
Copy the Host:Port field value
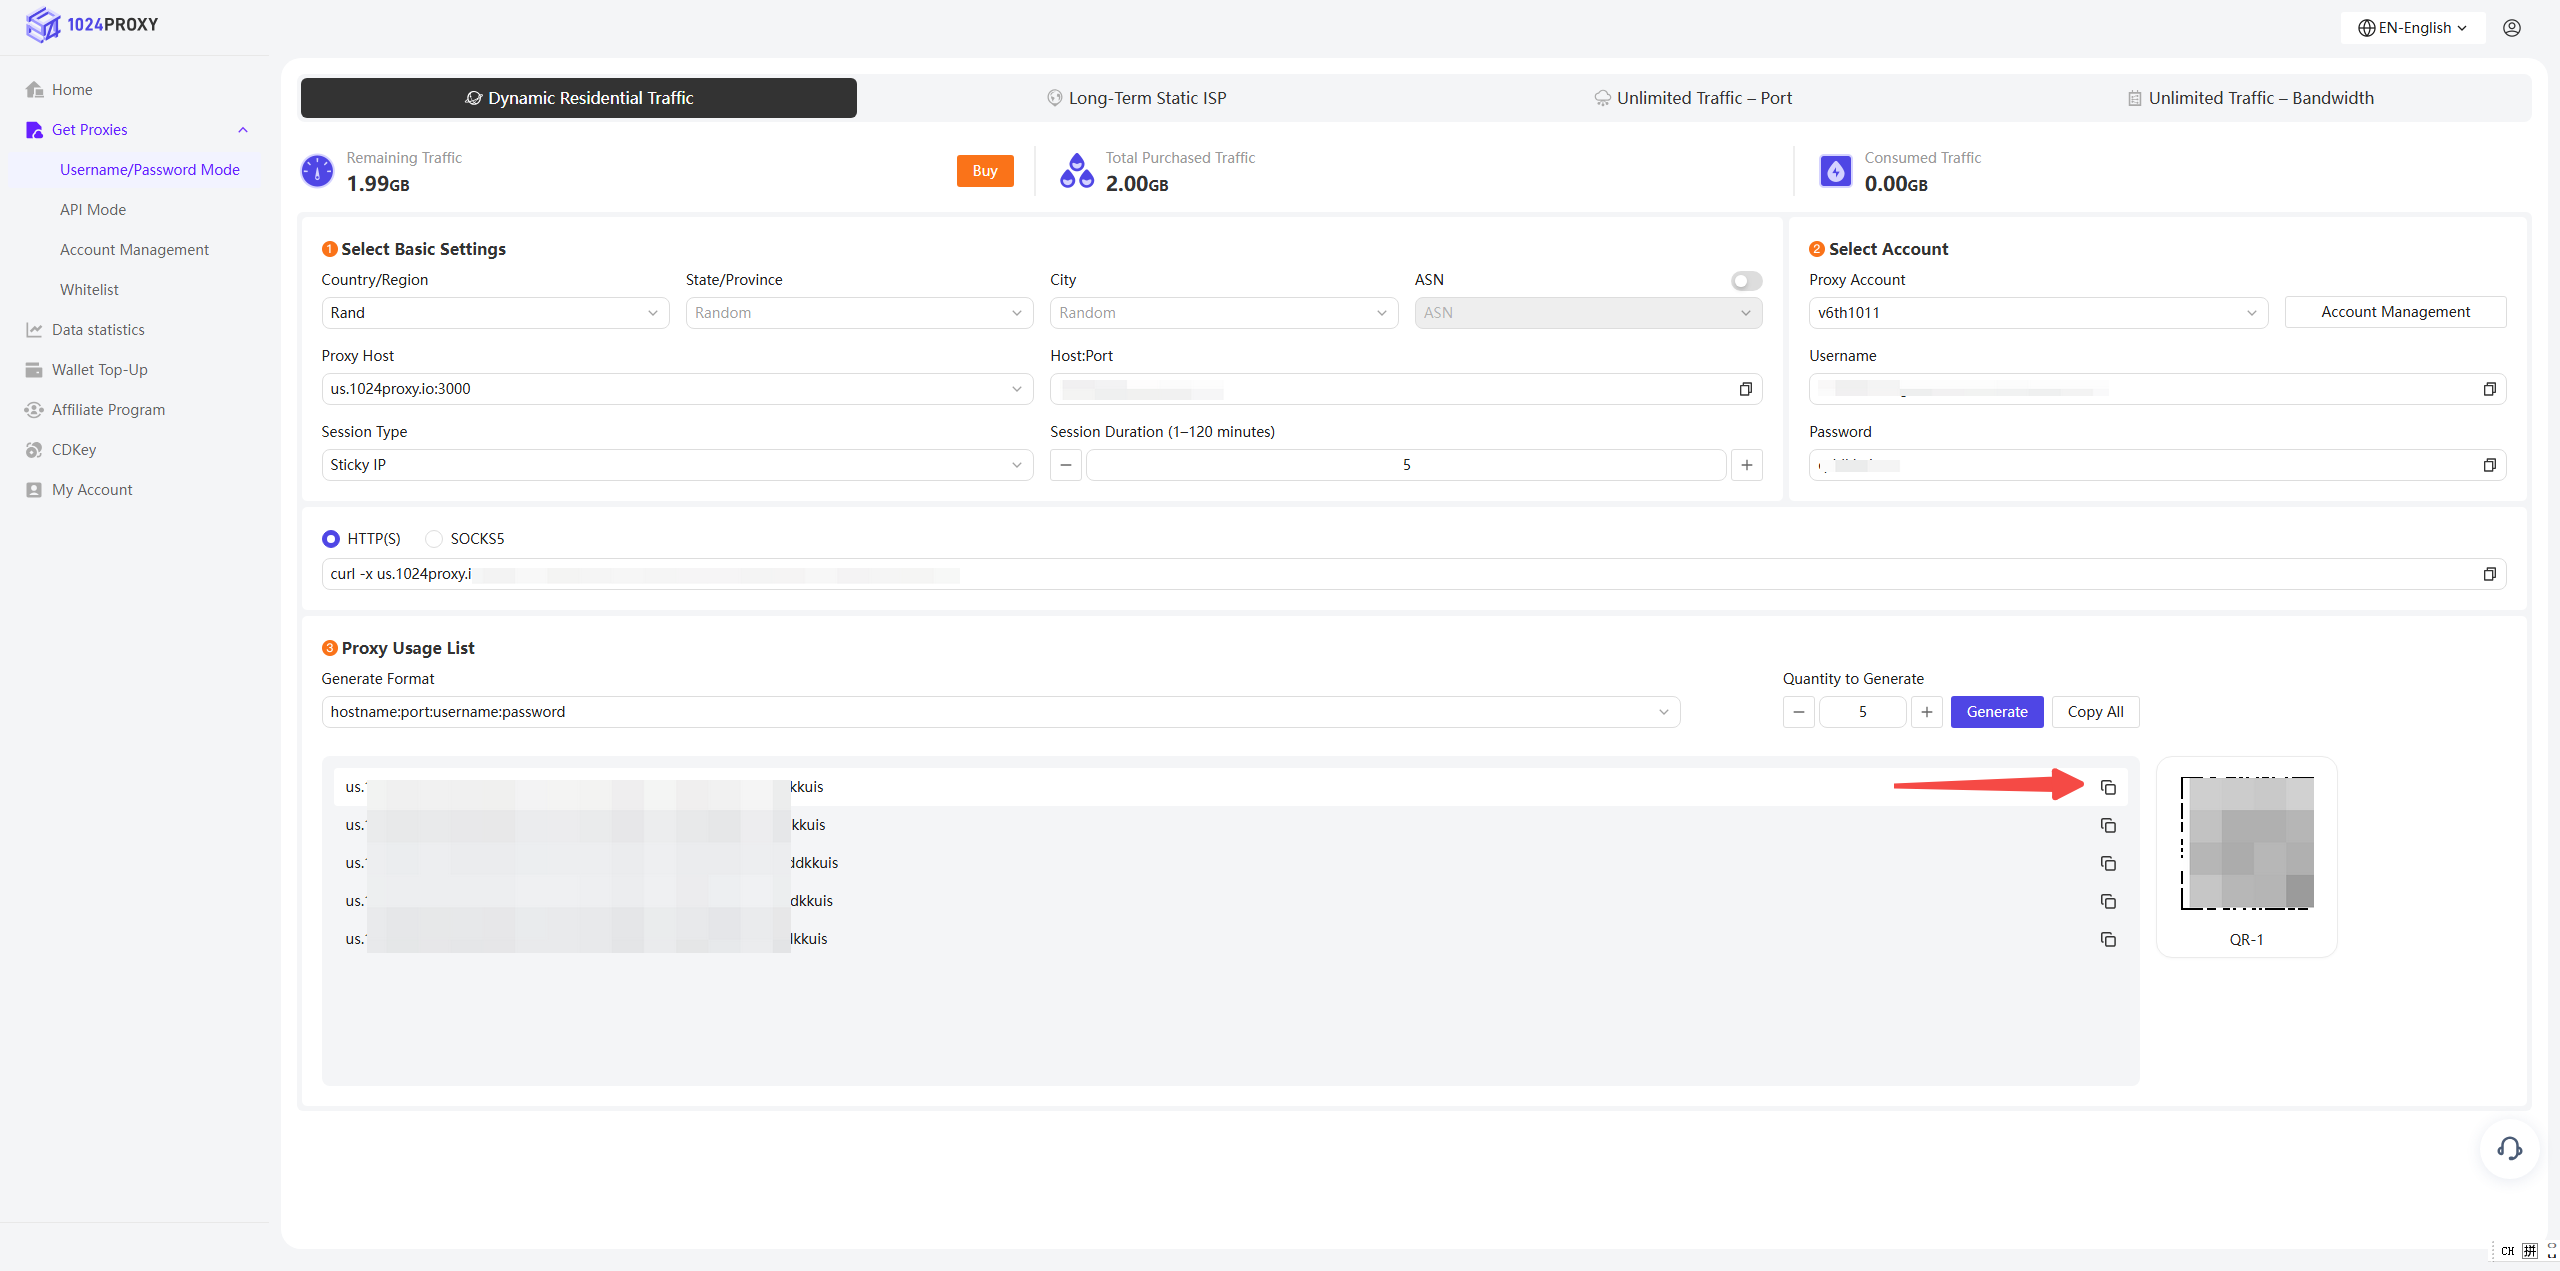click(1745, 389)
